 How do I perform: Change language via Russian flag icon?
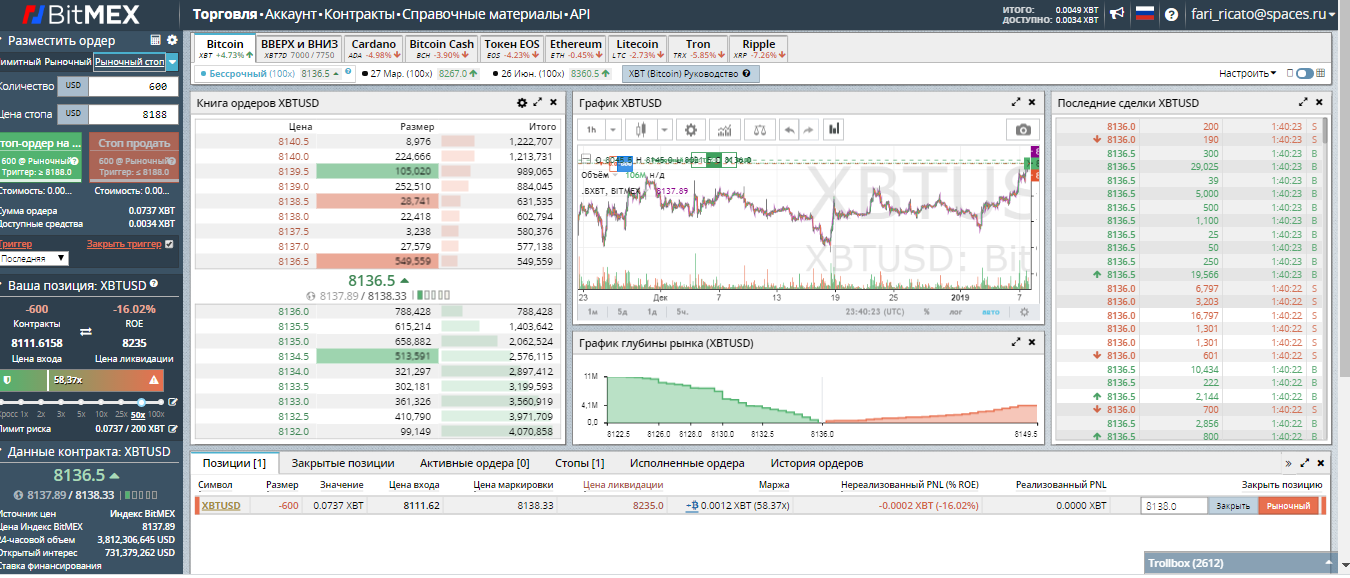tap(1145, 14)
